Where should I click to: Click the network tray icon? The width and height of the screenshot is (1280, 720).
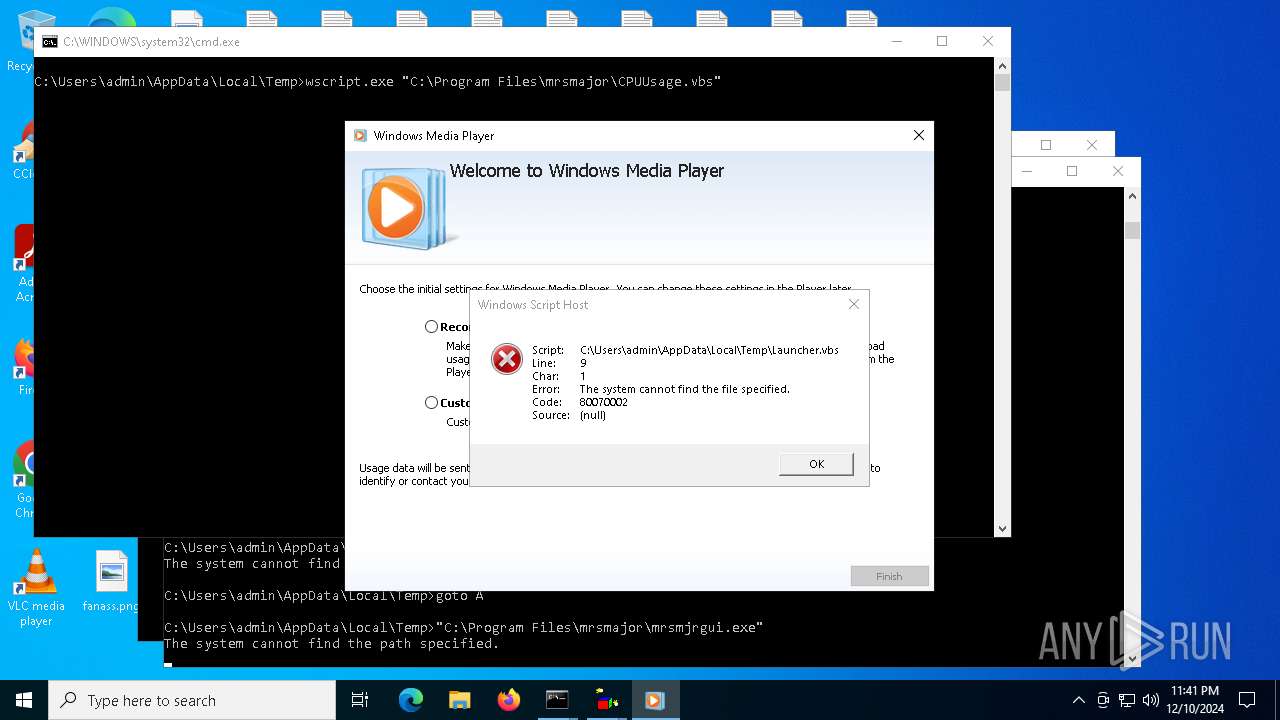1127,700
